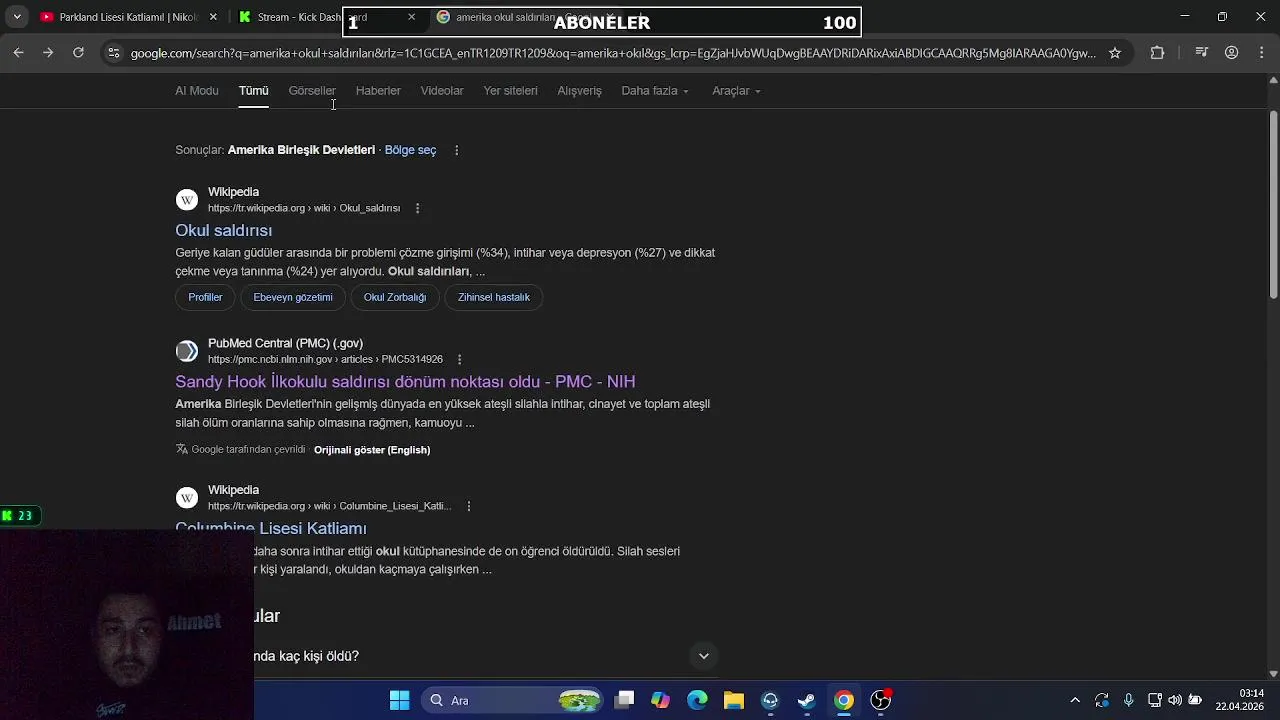
Task: Open the Chrome profile avatar icon
Action: [1232, 53]
